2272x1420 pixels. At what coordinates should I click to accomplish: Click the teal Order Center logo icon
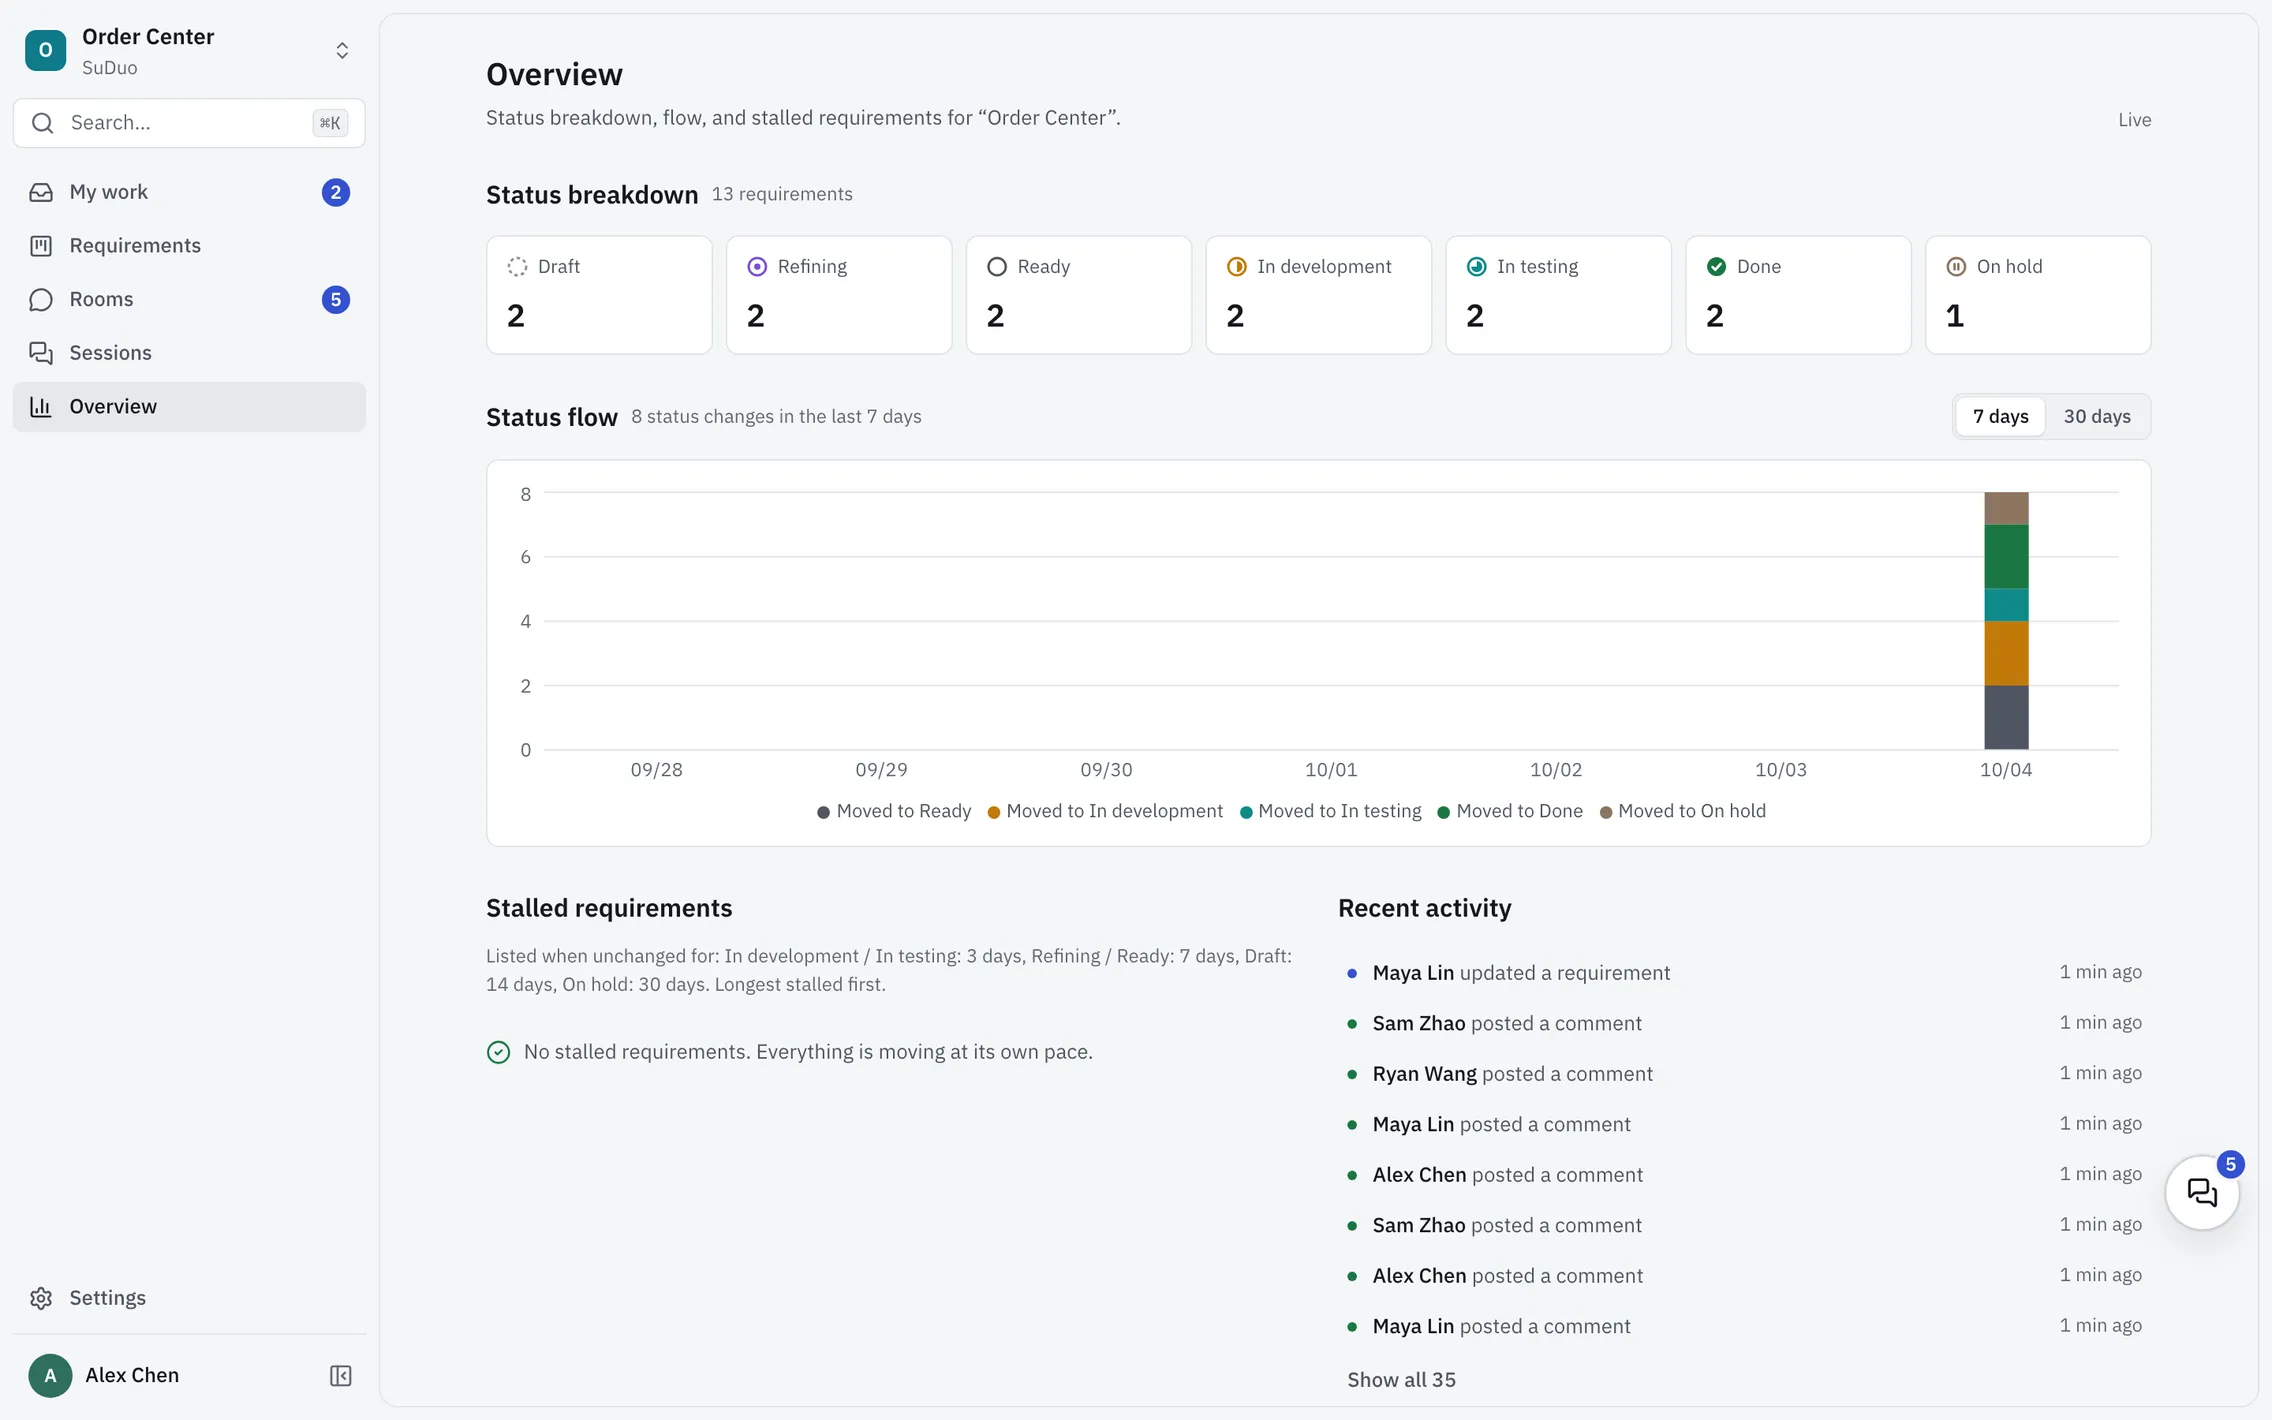[46, 51]
